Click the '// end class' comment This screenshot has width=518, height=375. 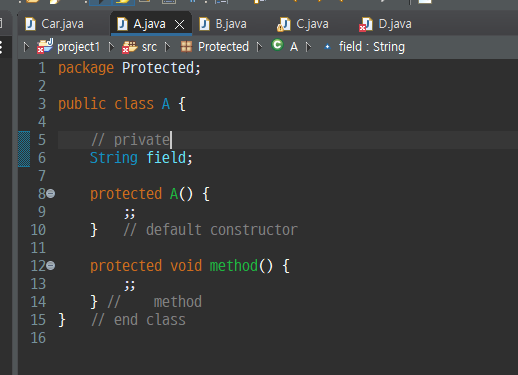coord(138,320)
